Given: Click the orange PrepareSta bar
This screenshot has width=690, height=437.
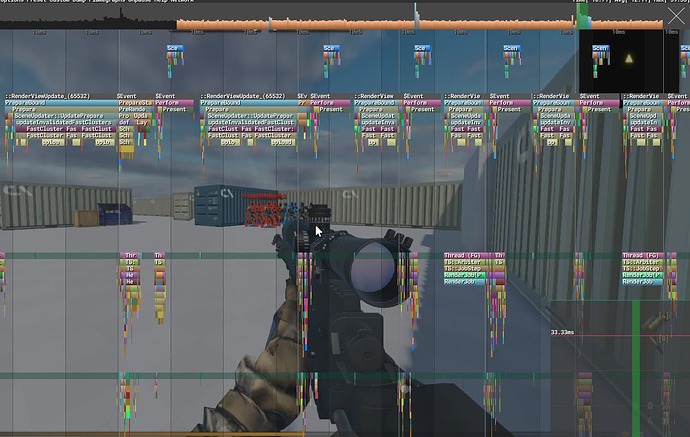Looking at the screenshot, I should [x=136, y=103].
